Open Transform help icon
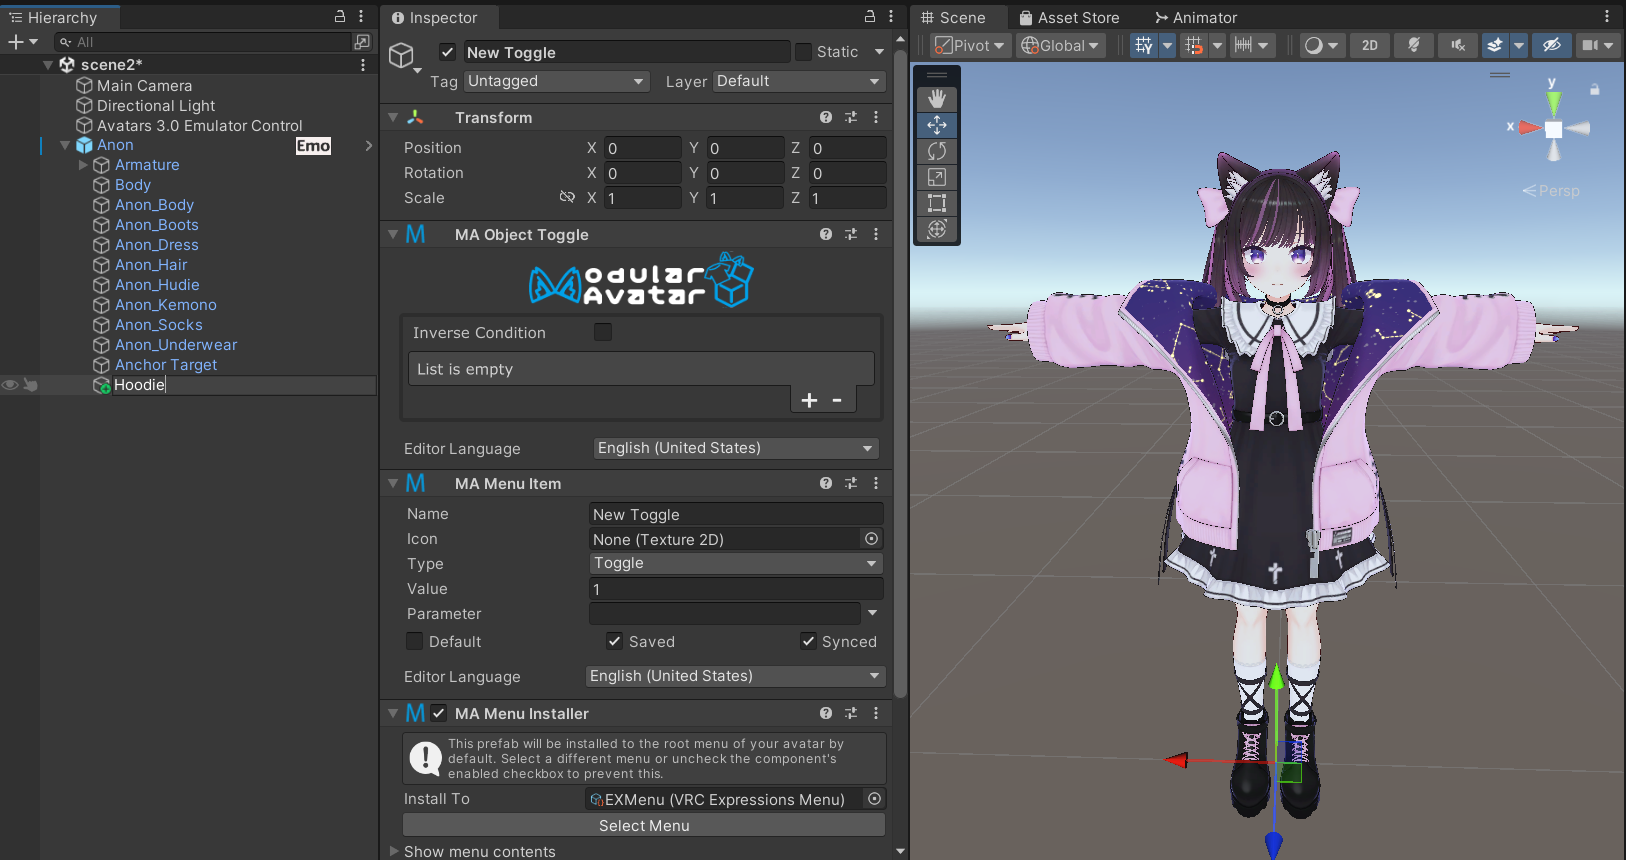This screenshot has height=860, width=1626. pyautogui.click(x=826, y=117)
